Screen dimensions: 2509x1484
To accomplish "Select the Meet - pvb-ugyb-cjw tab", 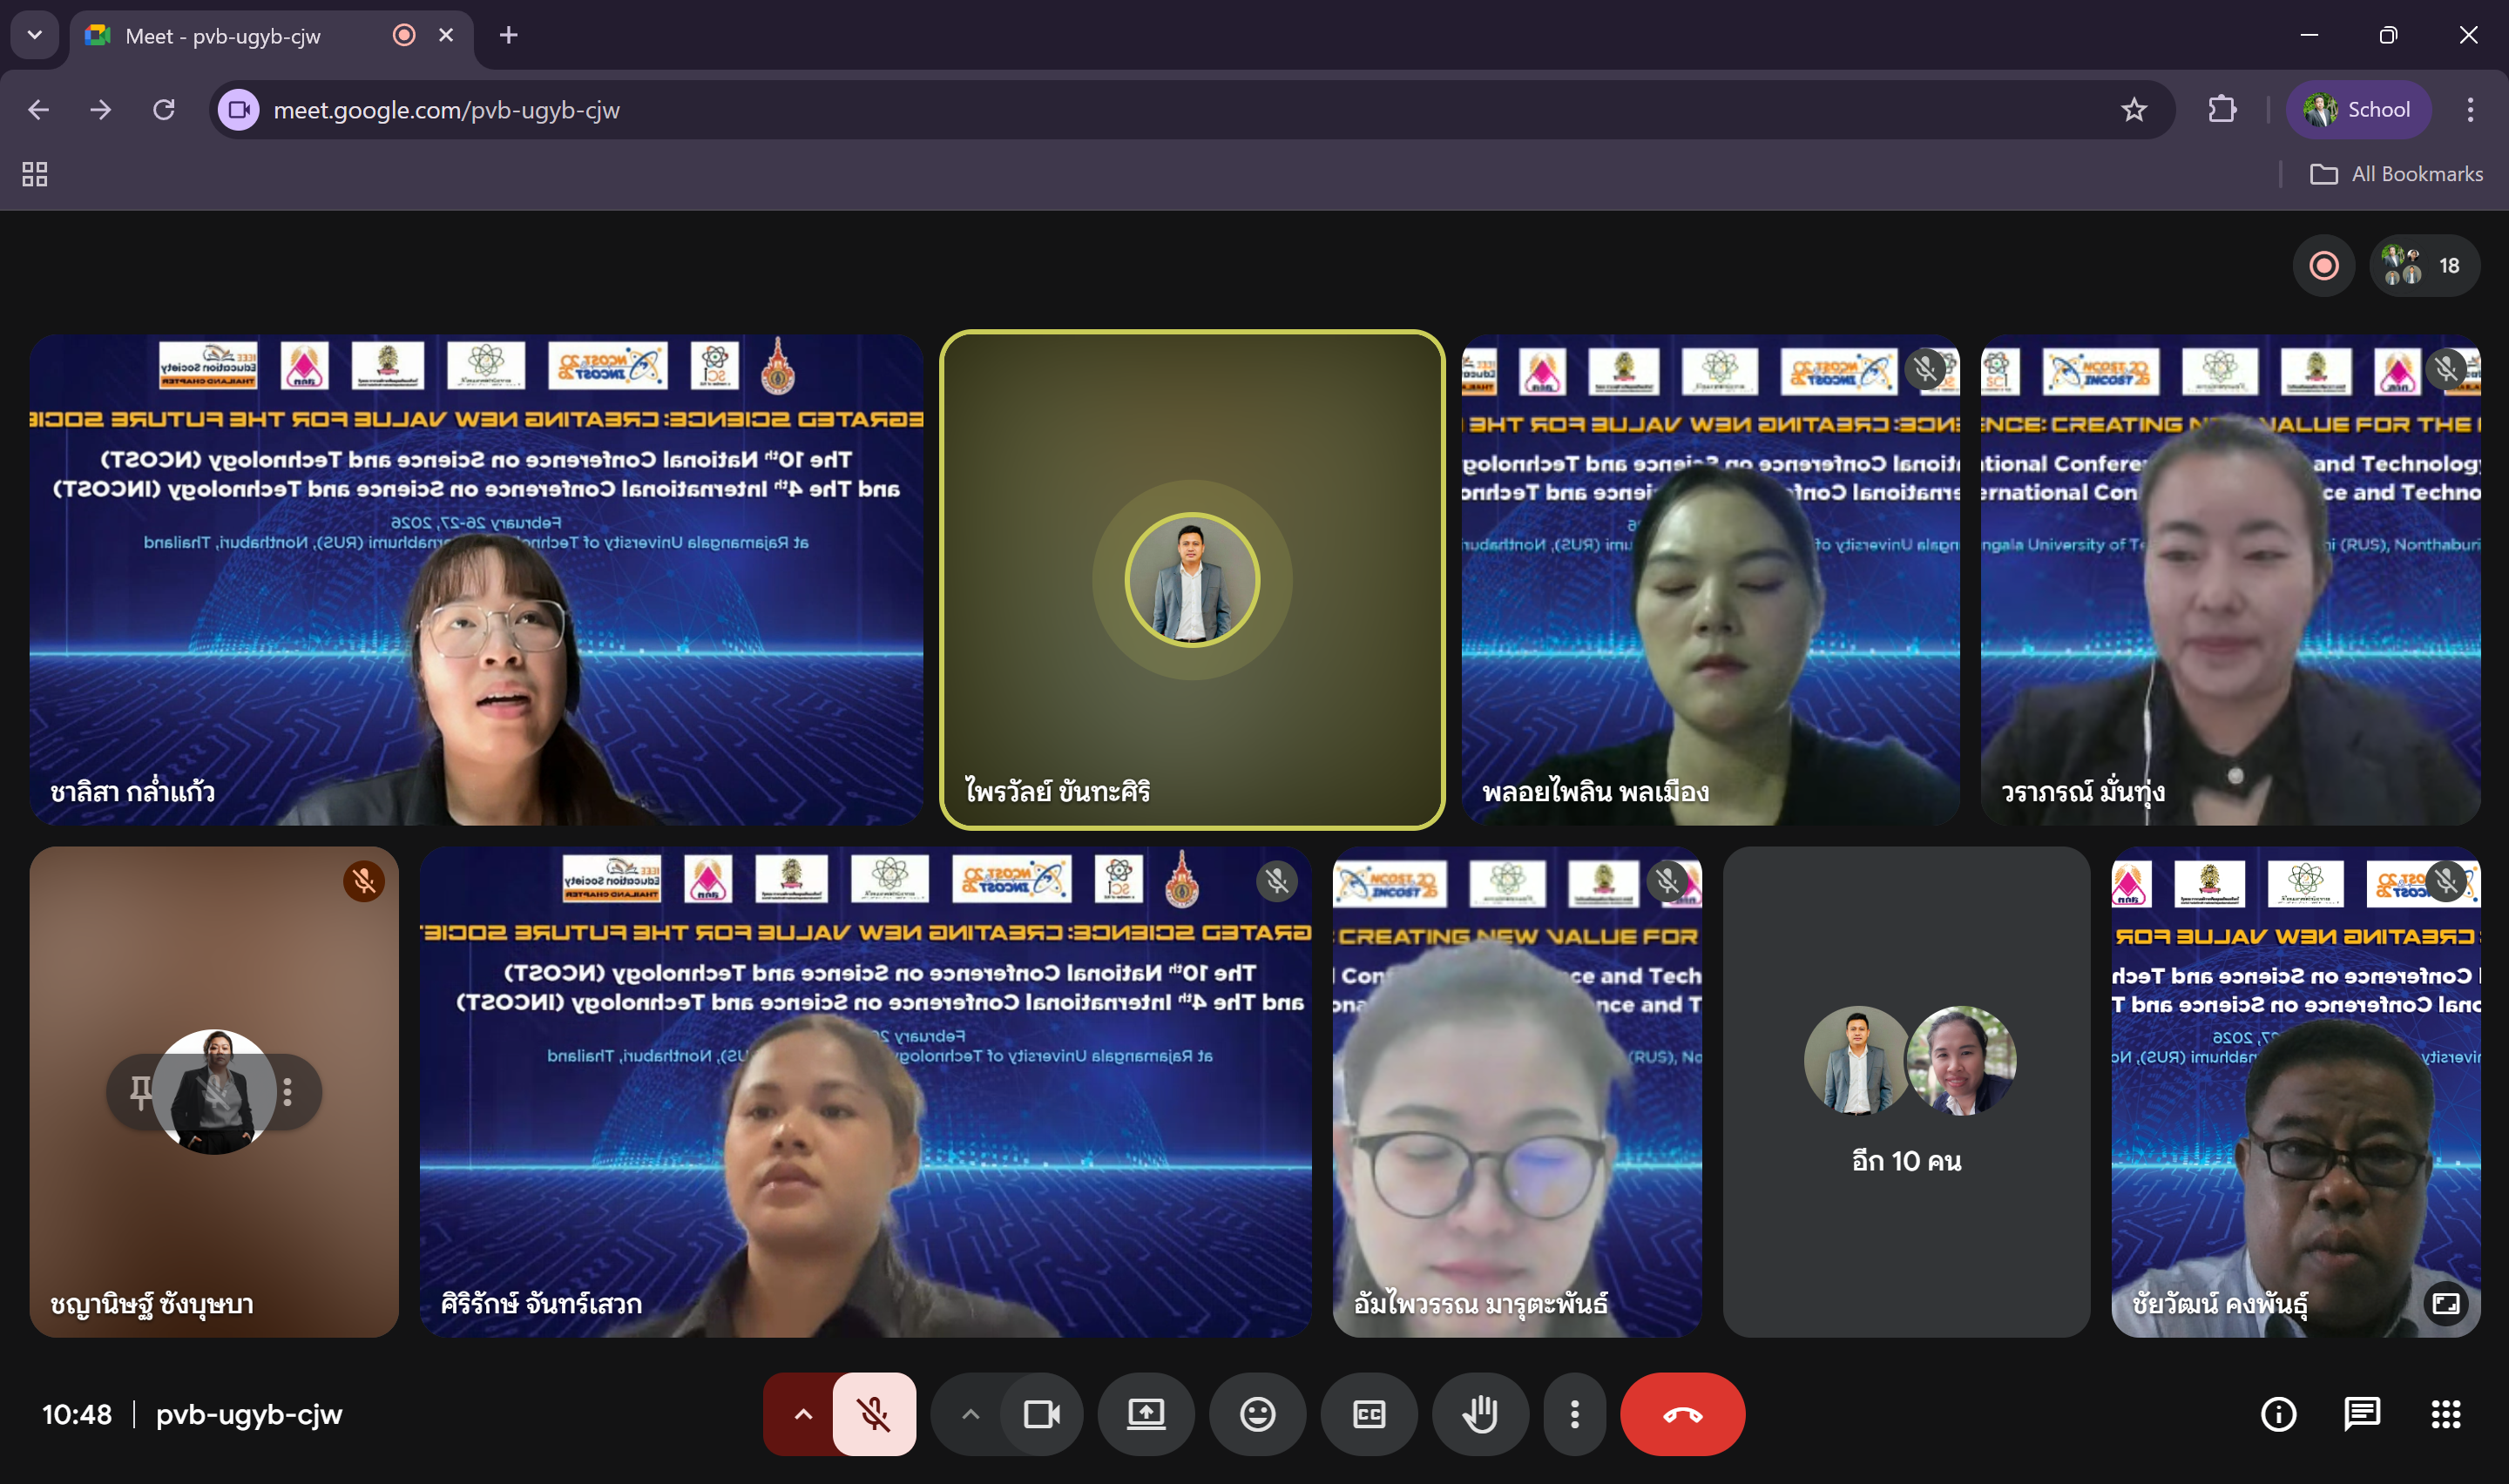I will [222, 36].
